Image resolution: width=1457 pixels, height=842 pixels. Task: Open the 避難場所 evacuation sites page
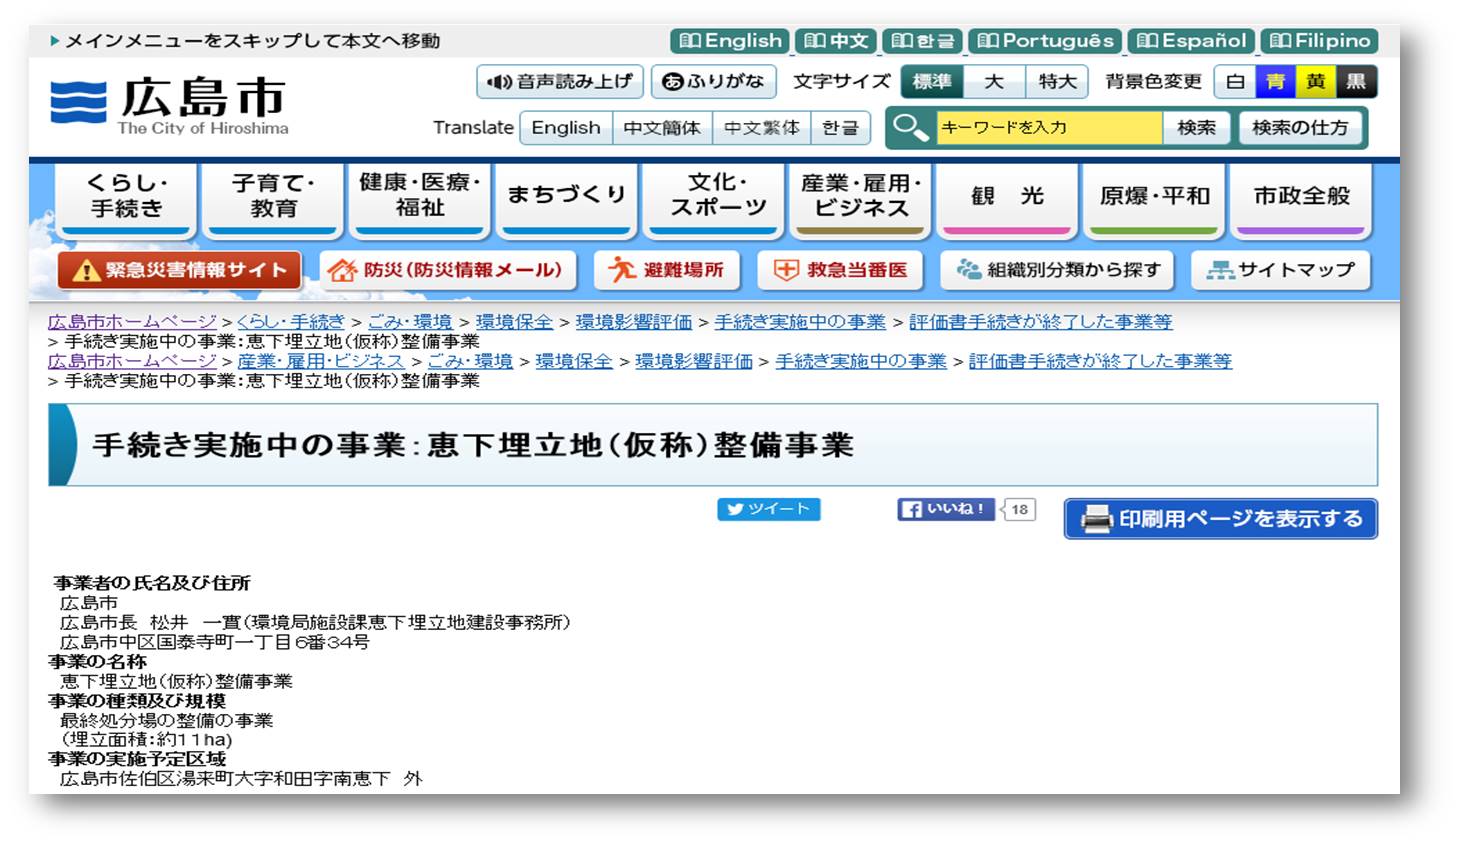point(667,270)
